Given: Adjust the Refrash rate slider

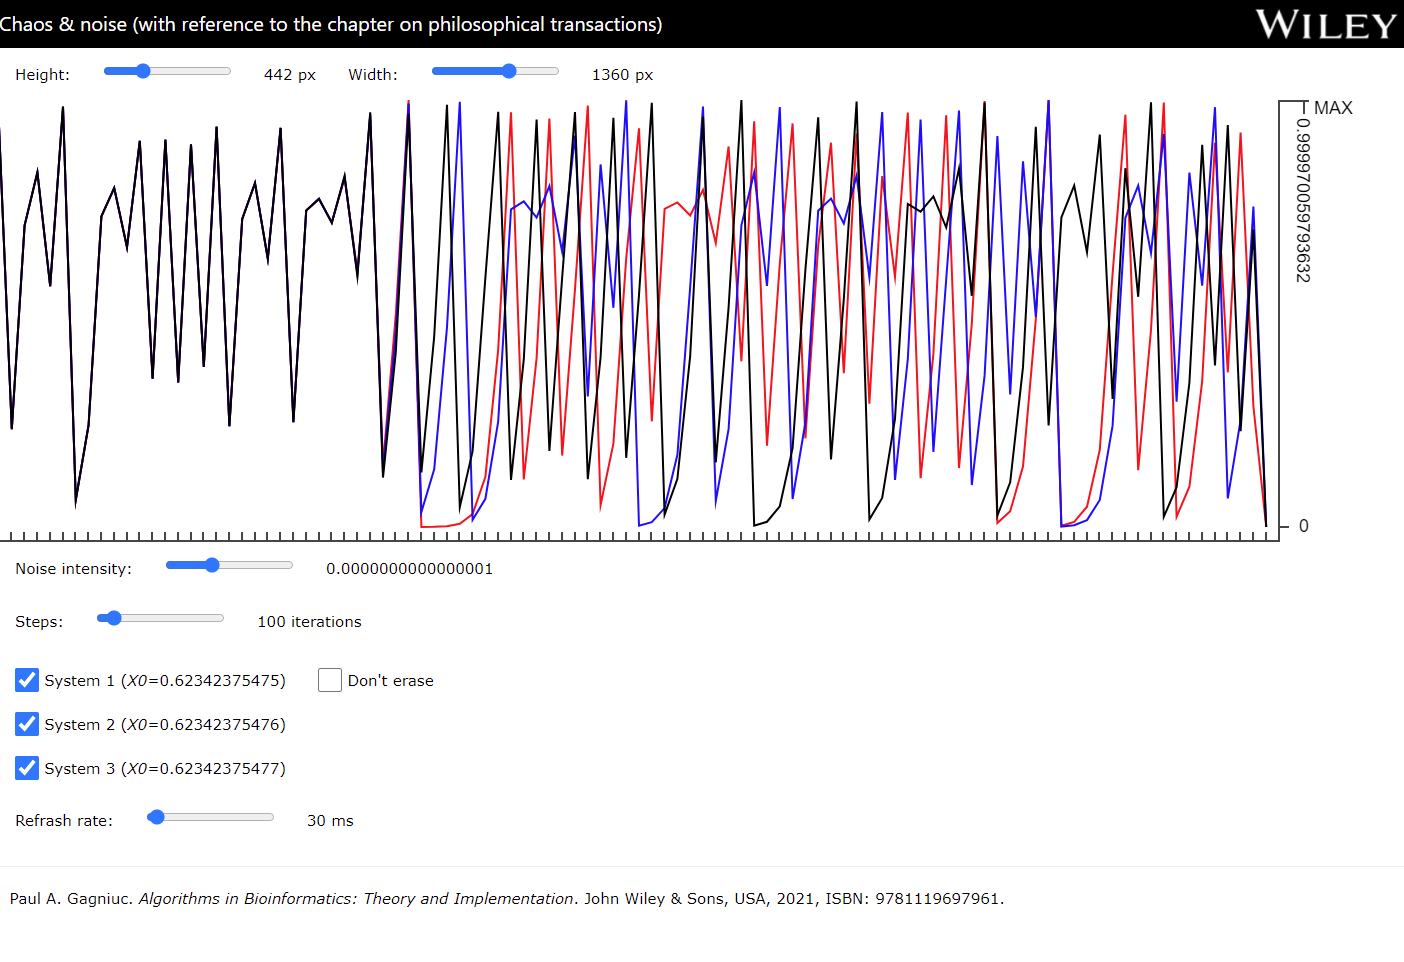Looking at the screenshot, I should coord(210,817).
